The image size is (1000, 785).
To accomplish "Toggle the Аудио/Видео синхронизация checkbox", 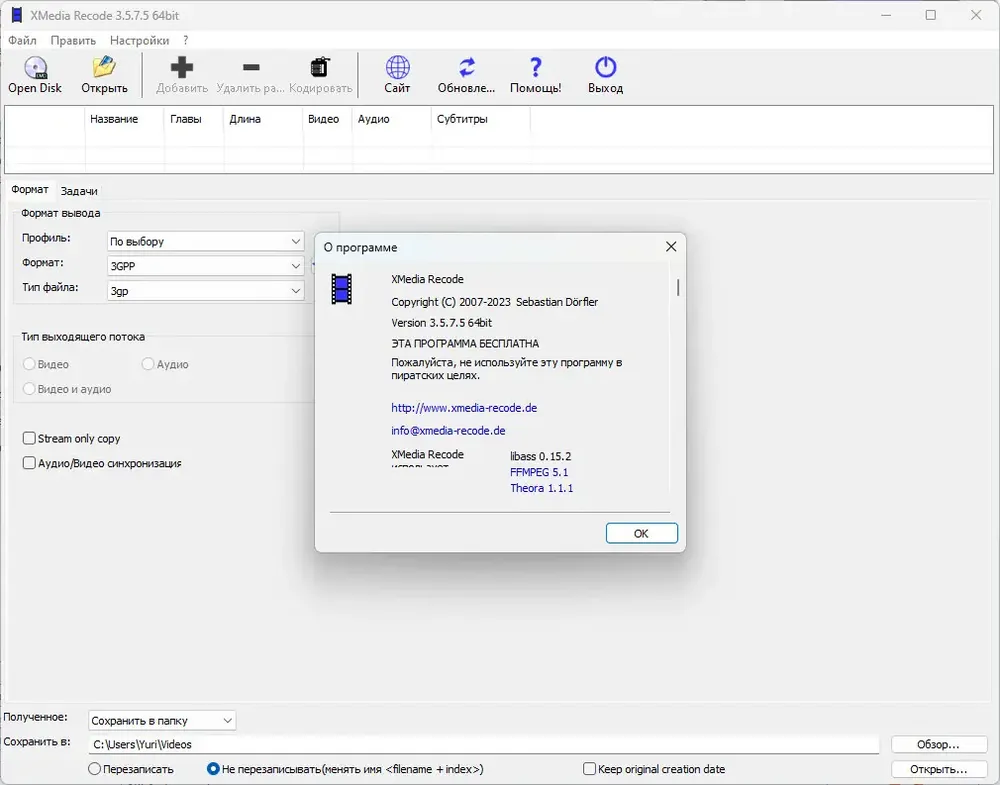I will tap(29, 463).
